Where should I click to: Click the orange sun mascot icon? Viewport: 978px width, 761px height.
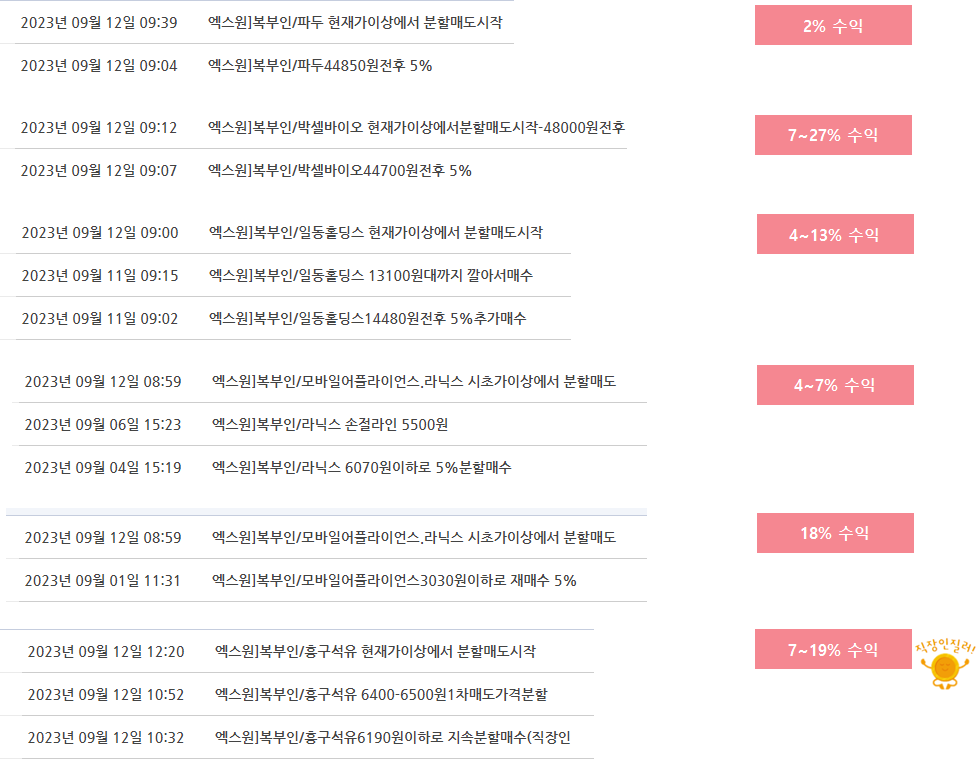click(945, 668)
